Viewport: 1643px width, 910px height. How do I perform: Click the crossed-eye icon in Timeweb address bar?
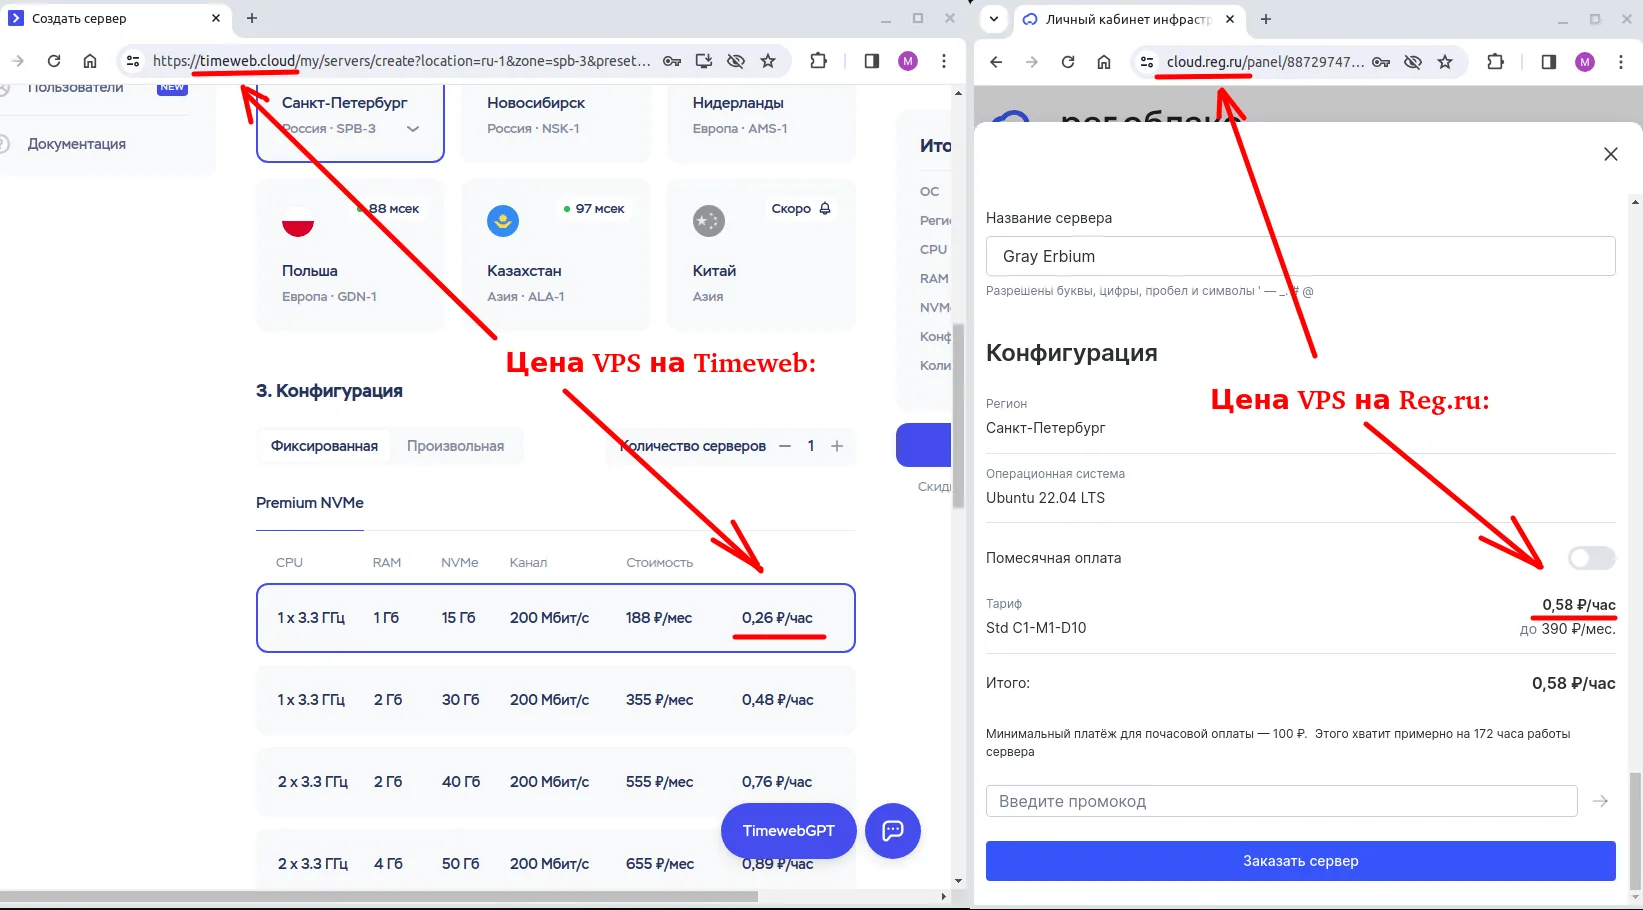click(x=736, y=61)
